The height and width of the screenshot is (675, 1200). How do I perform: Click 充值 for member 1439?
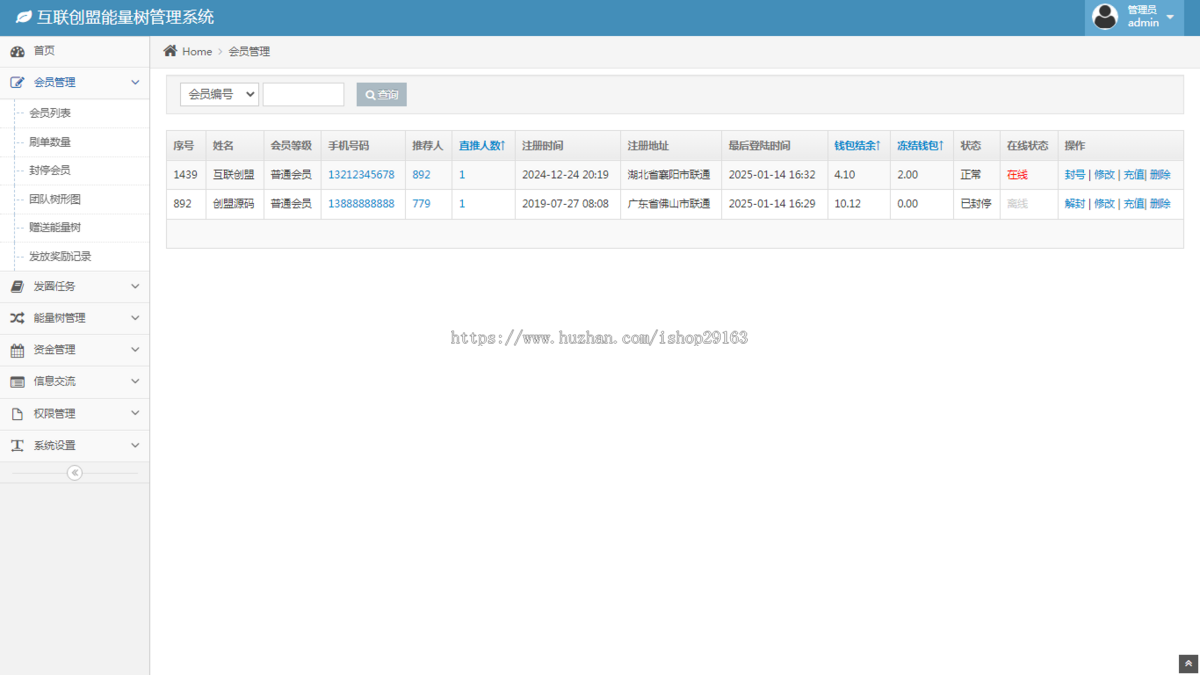pyautogui.click(x=1133, y=175)
